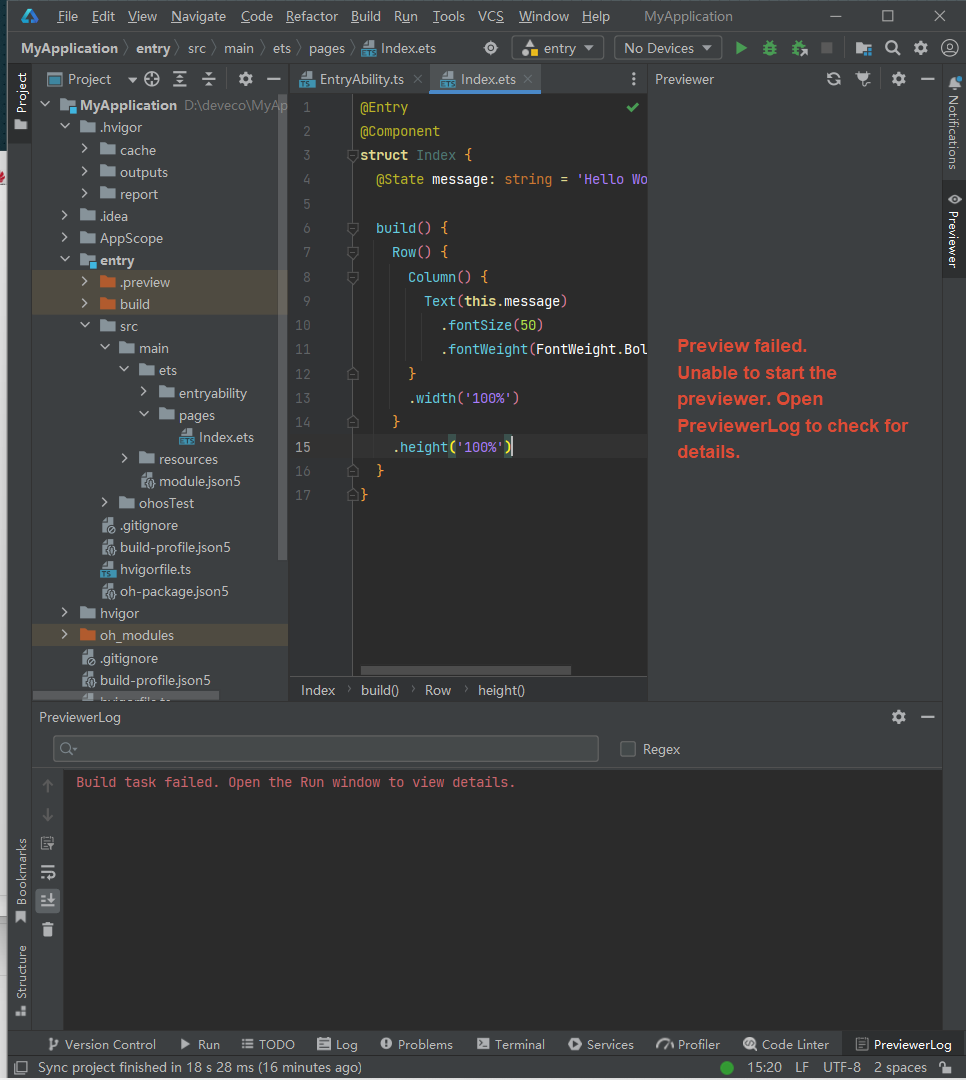This screenshot has height=1080, width=966.
Task: Switch to the EntryAbility.ts tab
Action: (x=361, y=79)
